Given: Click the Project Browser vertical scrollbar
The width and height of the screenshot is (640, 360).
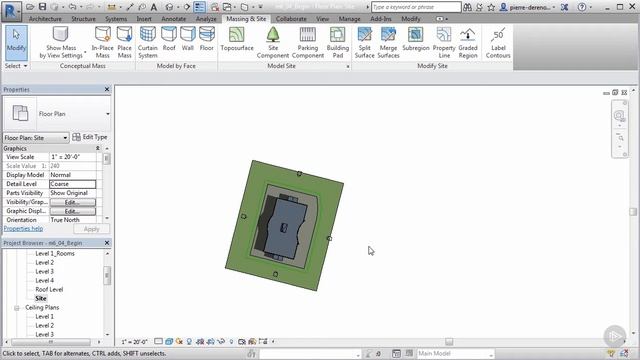Looking at the screenshot, I should [x=107, y=276].
